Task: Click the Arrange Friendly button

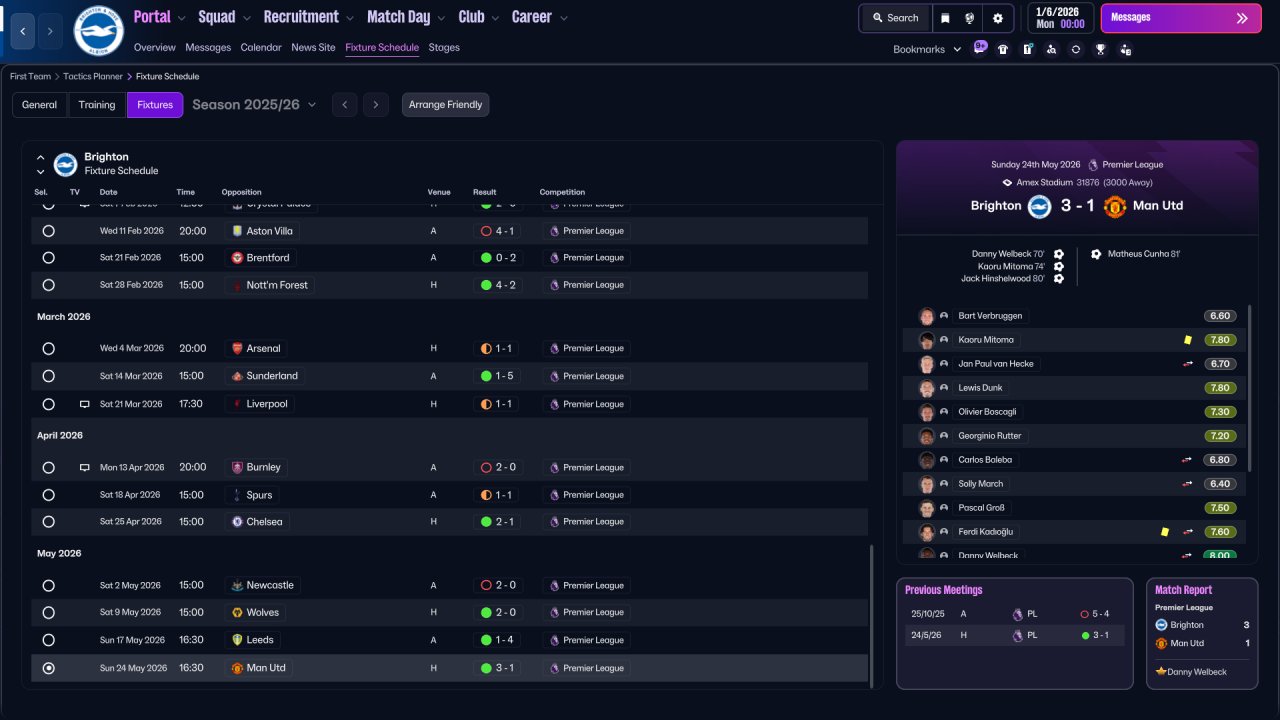Action: tap(446, 105)
